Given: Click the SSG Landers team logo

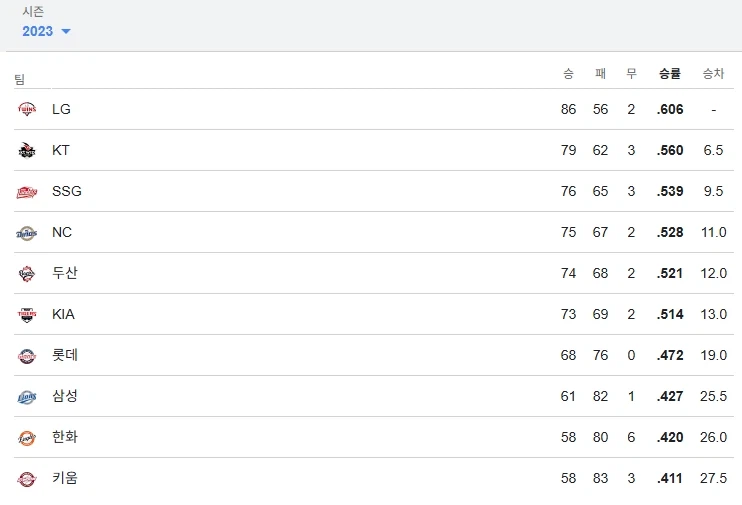Looking at the screenshot, I should pyautogui.click(x=26, y=191).
